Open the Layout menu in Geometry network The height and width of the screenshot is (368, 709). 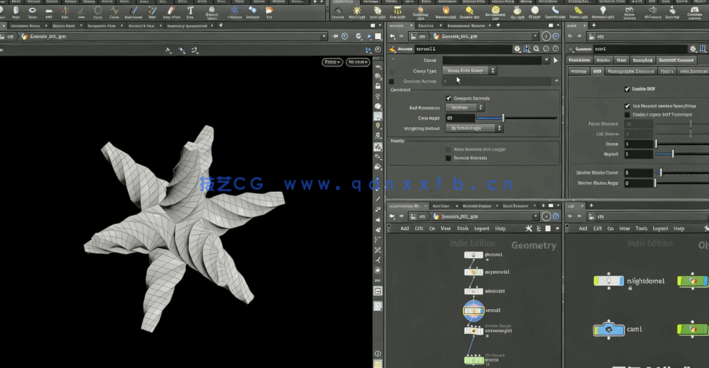[x=482, y=229]
